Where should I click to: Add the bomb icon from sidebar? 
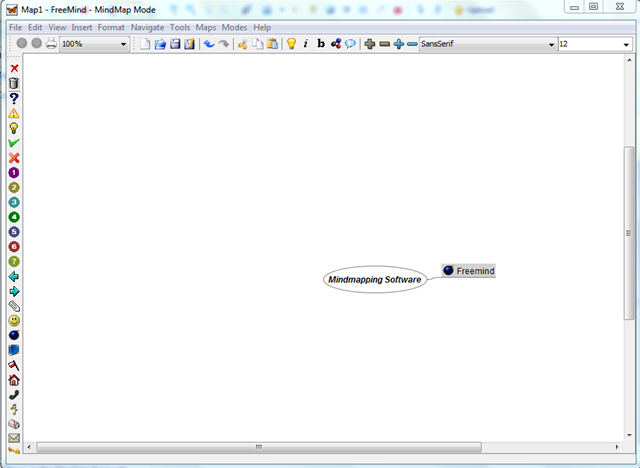(14, 335)
